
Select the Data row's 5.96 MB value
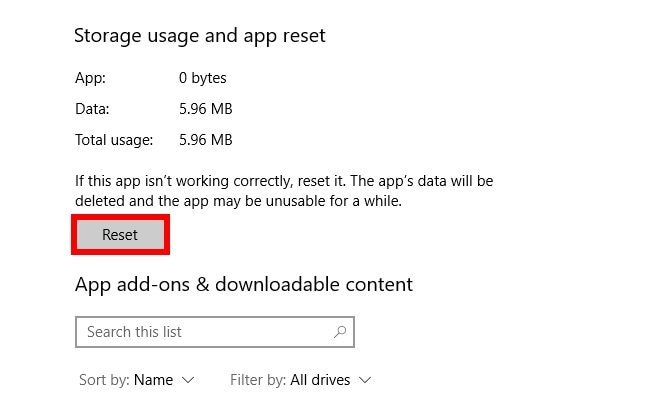pos(205,109)
